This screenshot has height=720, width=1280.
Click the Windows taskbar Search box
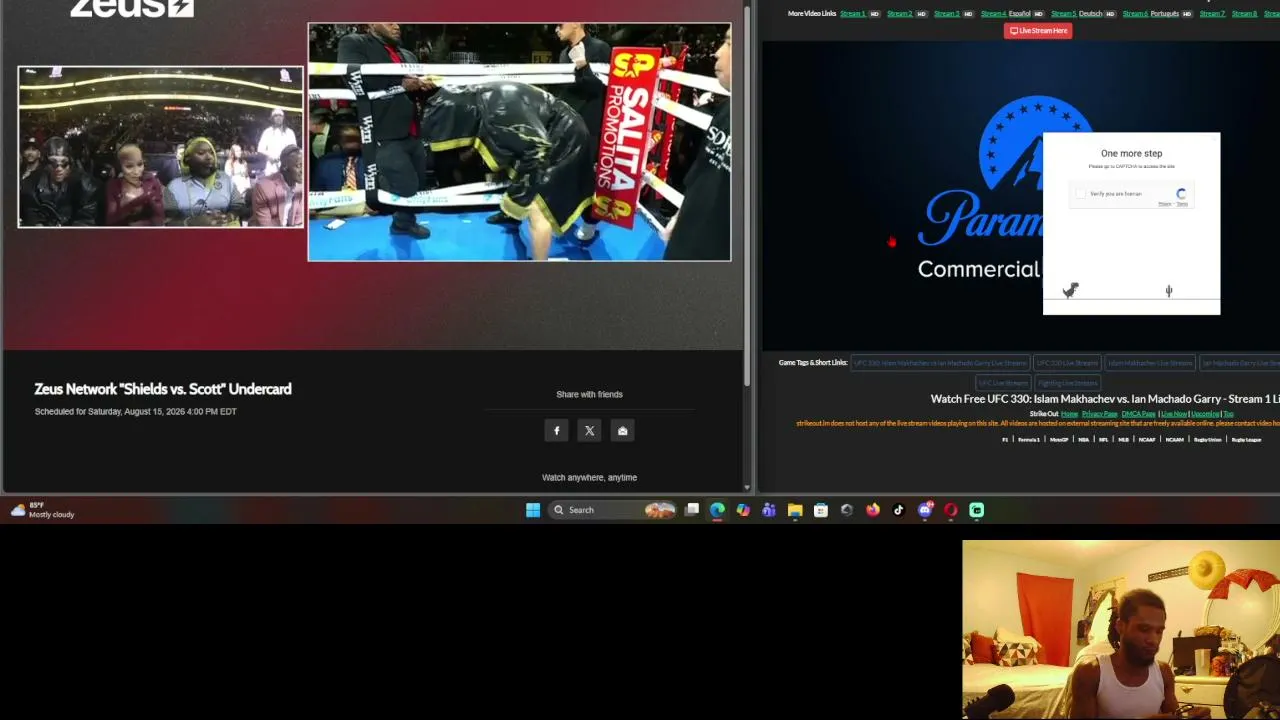tap(612, 510)
